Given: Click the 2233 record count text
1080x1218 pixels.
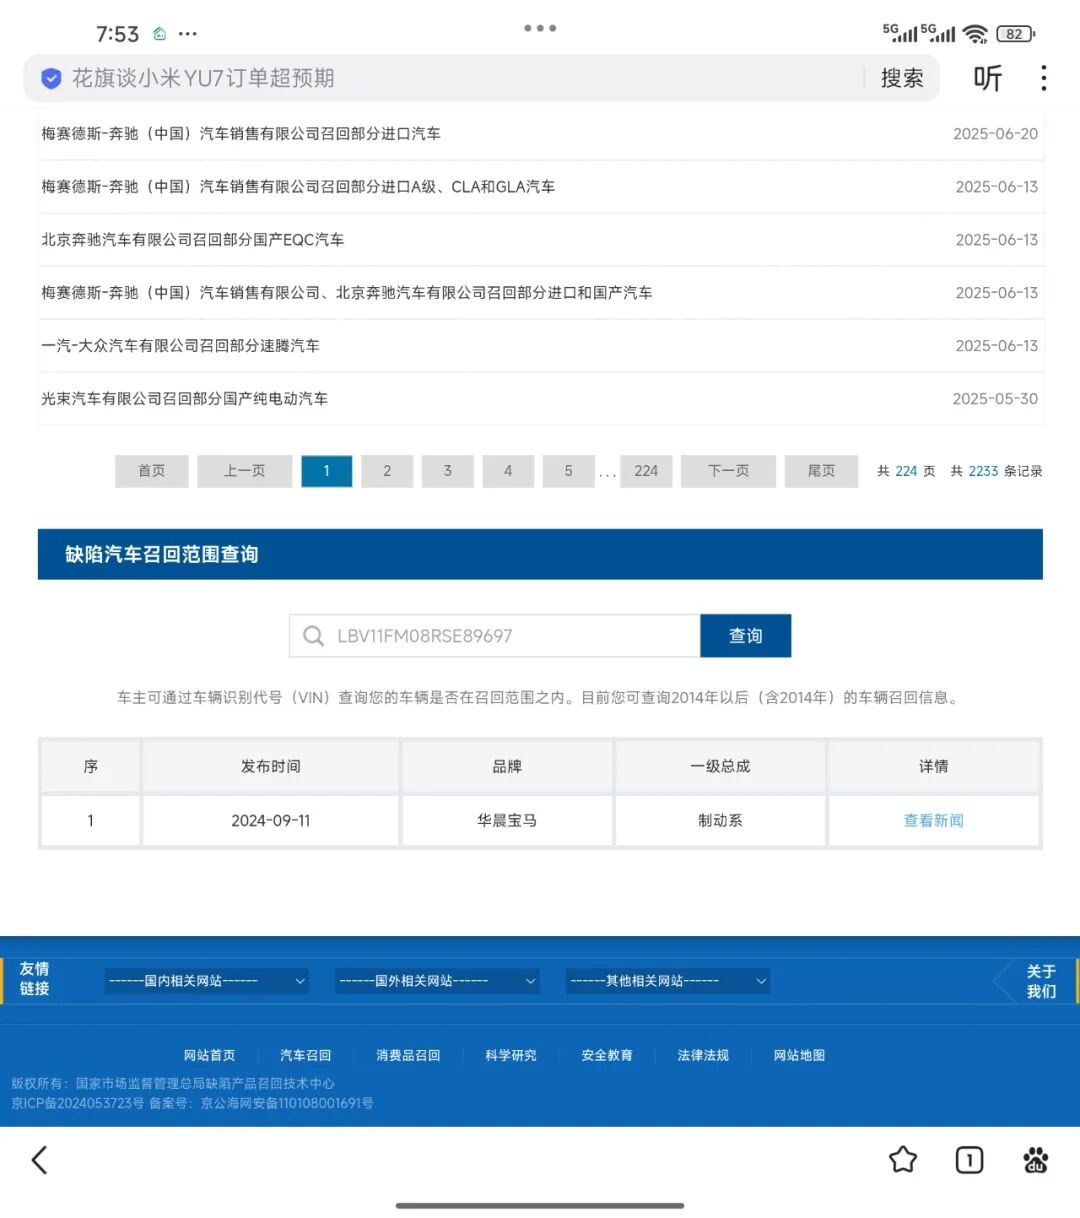Looking at the screenshot, I should (983, 471).
